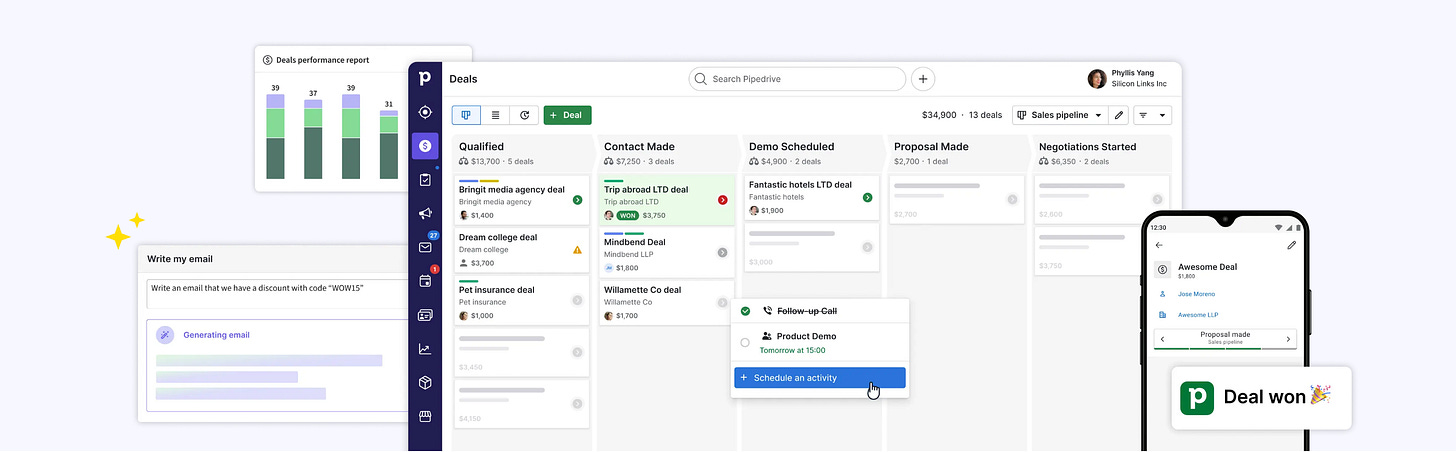
Task: Open the Marketplace store icon in sidebar
Action: [425, 416]
